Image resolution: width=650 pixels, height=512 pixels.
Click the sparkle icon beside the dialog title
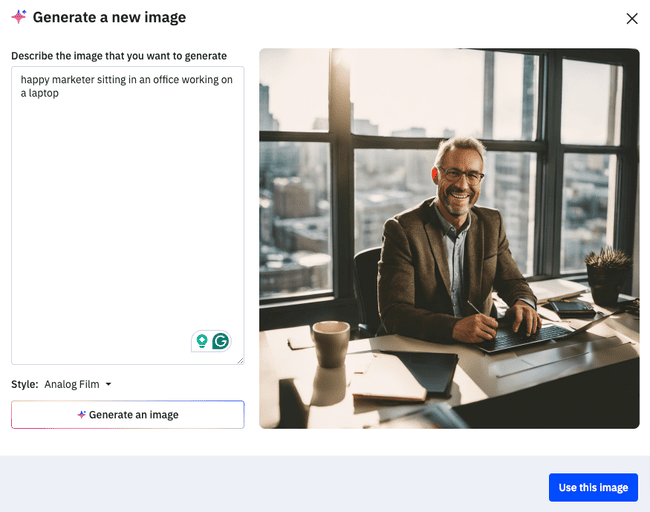(19, 18)
